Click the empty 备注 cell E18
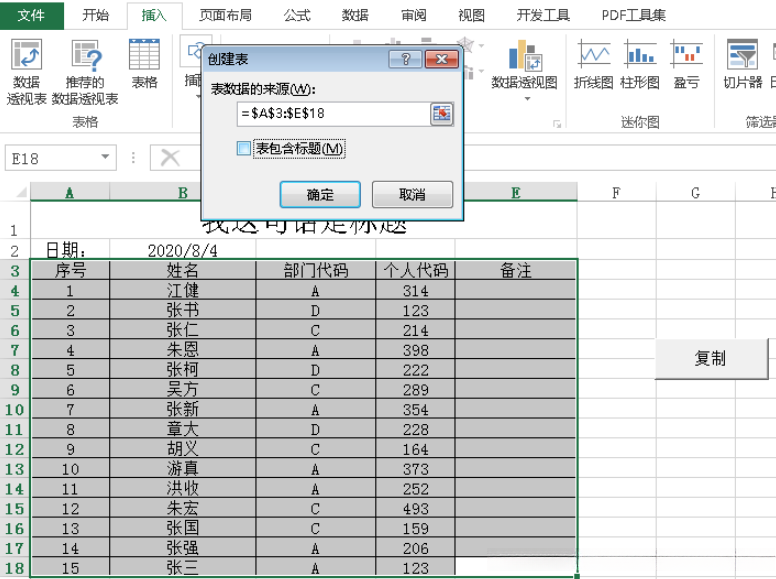The height and width of the screenshot is (579, 776). [516, 568]
